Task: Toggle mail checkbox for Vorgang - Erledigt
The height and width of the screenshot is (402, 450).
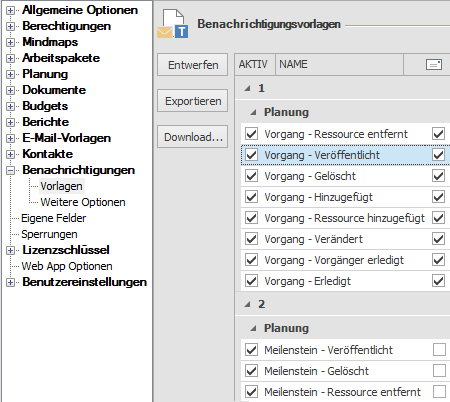Action: click(439, 281)
